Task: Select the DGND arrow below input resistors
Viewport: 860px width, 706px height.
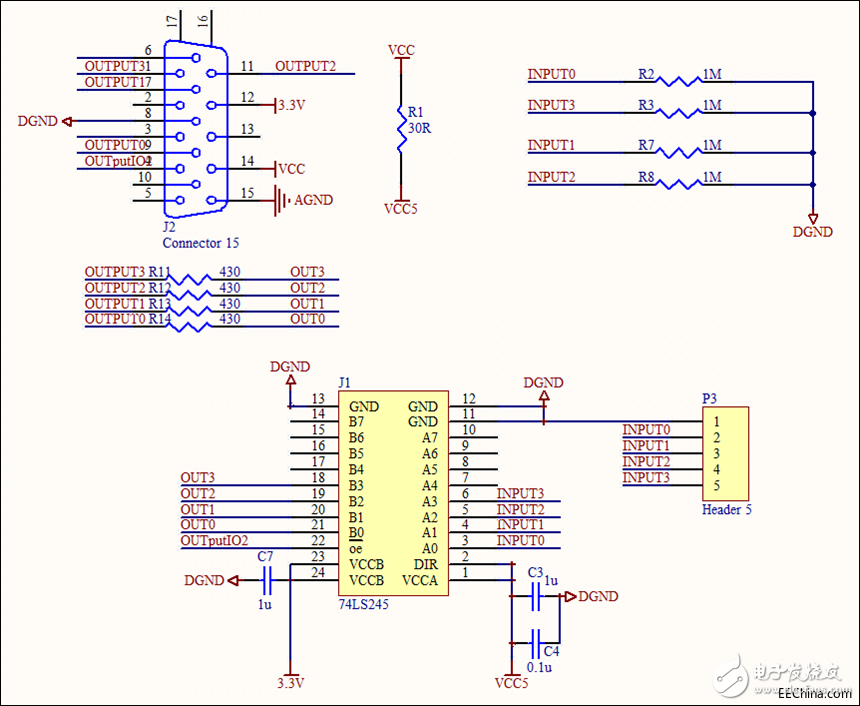Action: (x=813, y=218)
